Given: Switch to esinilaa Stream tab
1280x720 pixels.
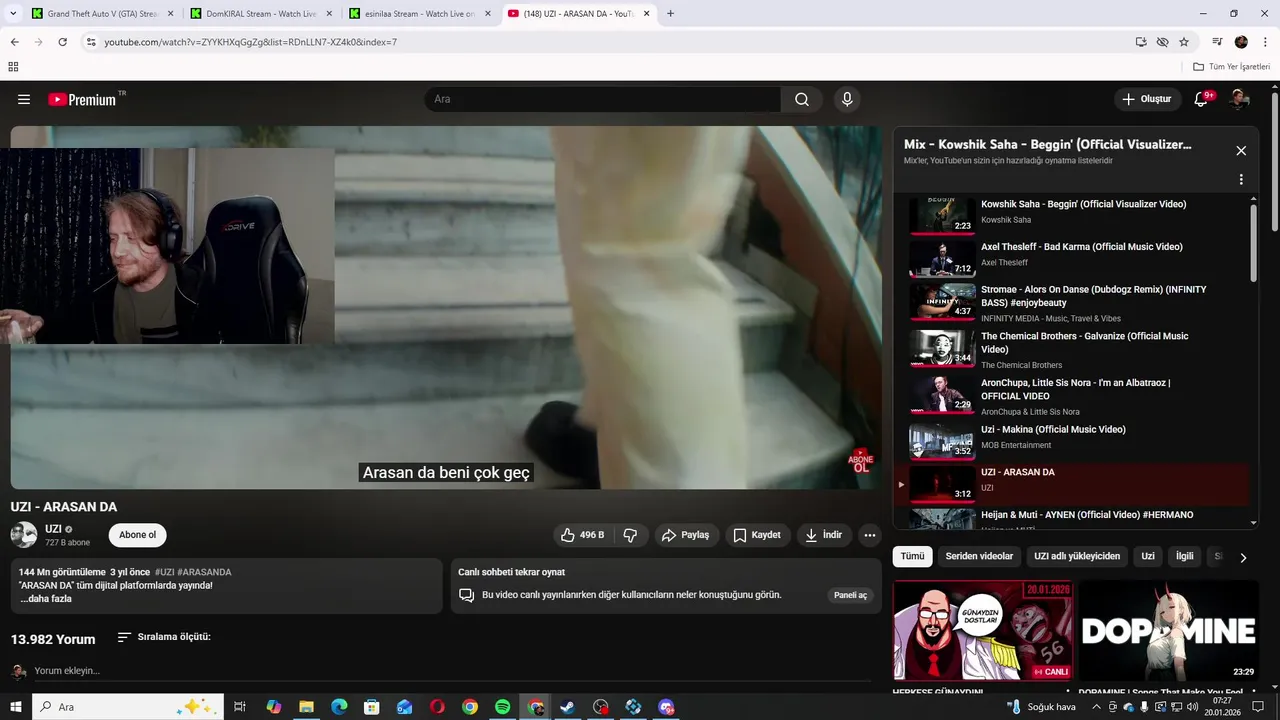Looking at the screenshot, I should click(418, 14).
